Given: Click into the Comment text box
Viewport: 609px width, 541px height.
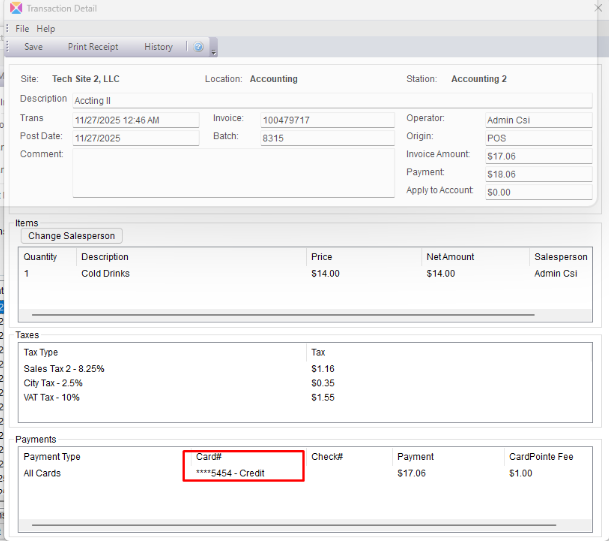Looking at the screenshot, I should point(233,173).
